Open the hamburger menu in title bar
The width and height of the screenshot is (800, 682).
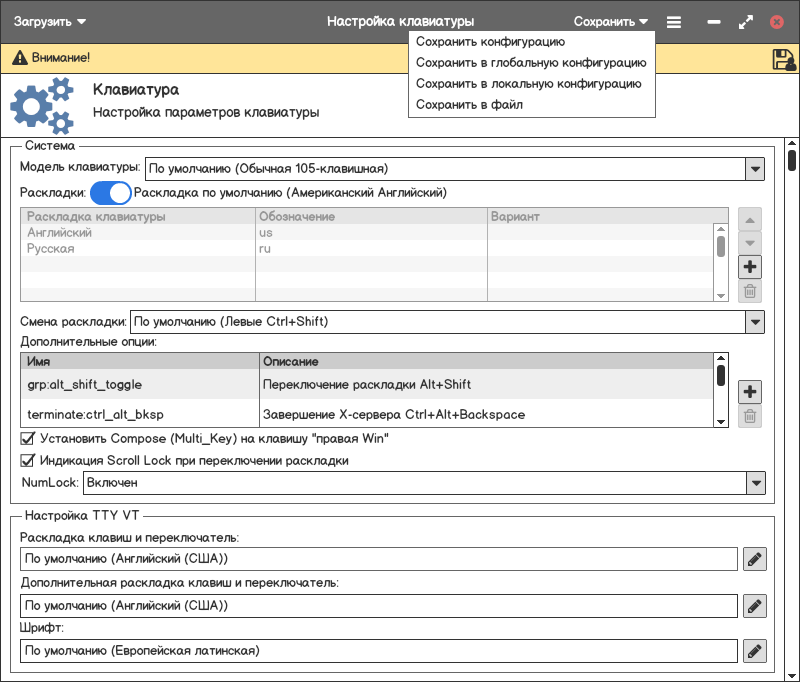click(674, 21)
